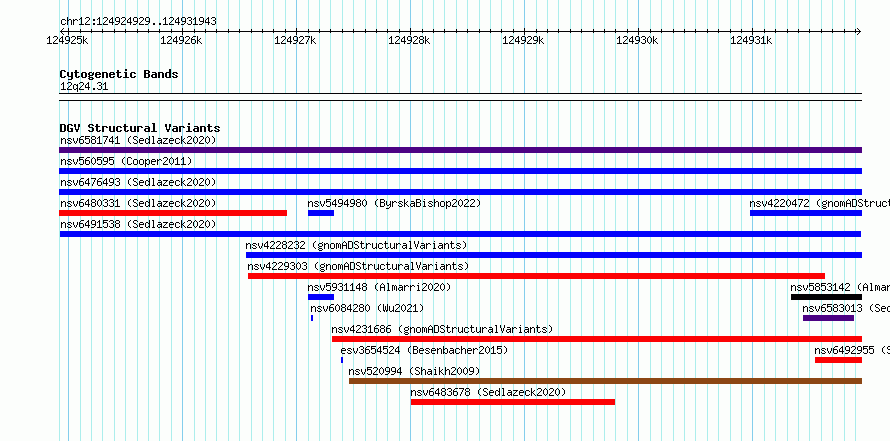Click the ruler's left arrow end
Viewport: 890px width, 441px height.
click(x=62, y=32)
